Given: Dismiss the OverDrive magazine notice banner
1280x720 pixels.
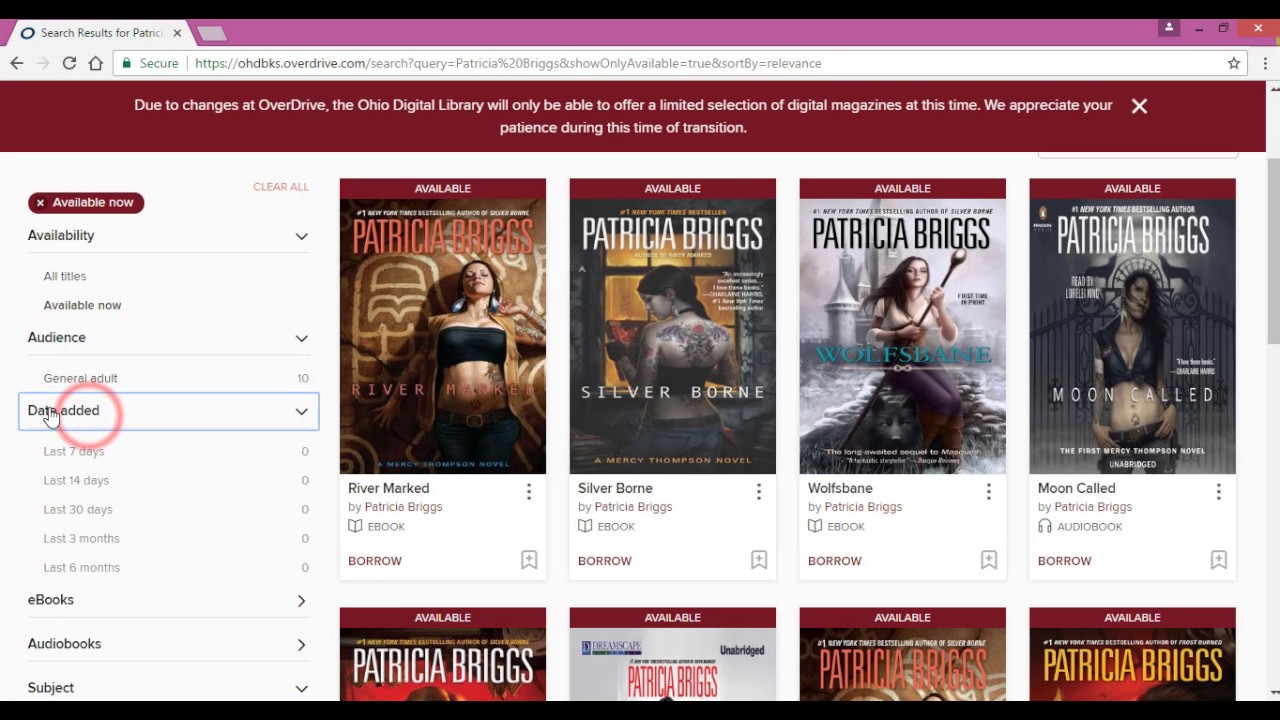Looking at the screenshot, I should (1139, 106).
